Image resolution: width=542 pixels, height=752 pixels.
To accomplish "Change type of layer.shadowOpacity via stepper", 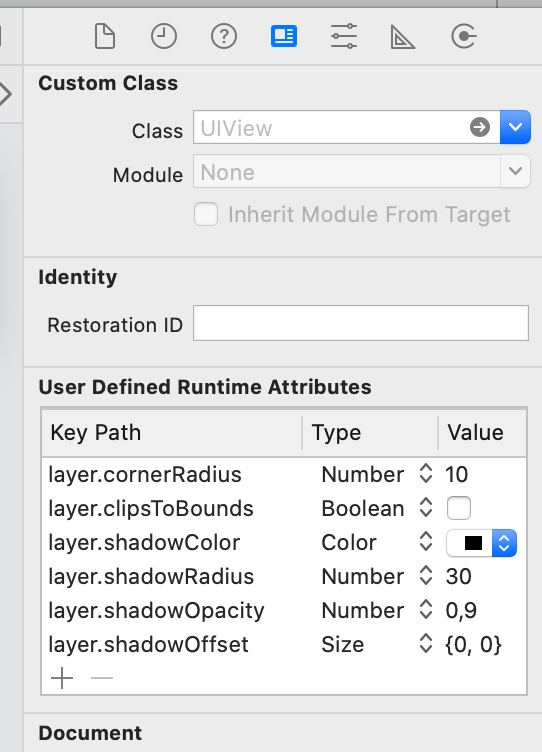I will click(425, 610).
